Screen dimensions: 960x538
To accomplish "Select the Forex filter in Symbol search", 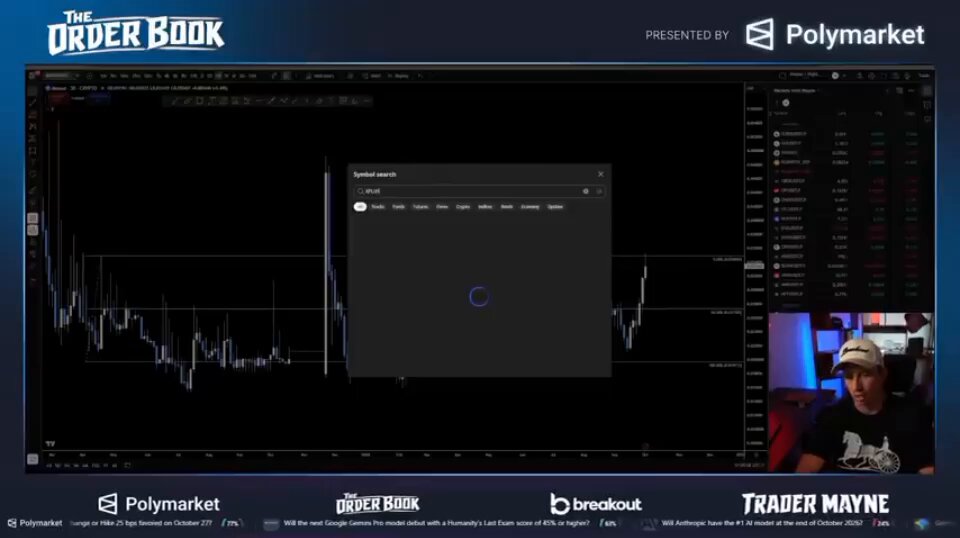I will [x=442, y=207].
